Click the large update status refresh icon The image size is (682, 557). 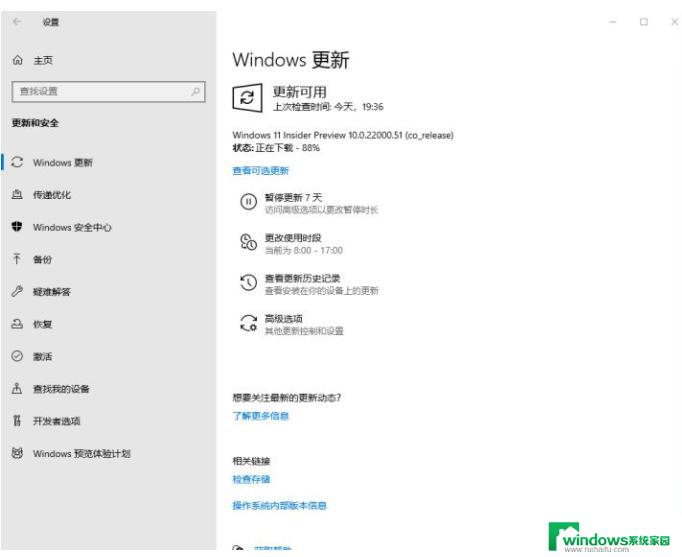pos(247,98)
